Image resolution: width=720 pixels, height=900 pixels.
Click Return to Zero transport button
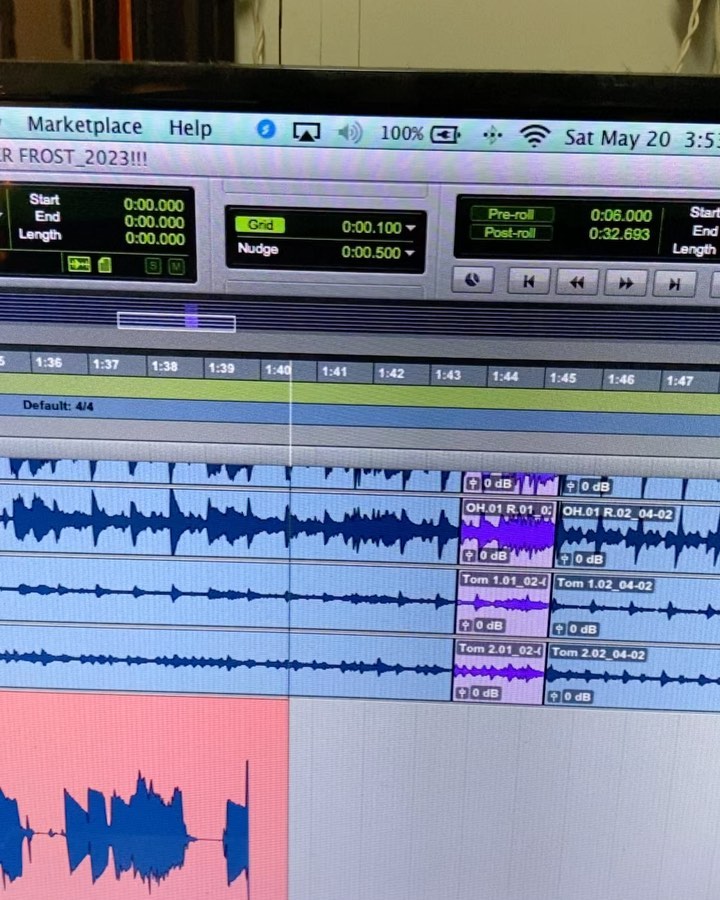pos(529,281)
